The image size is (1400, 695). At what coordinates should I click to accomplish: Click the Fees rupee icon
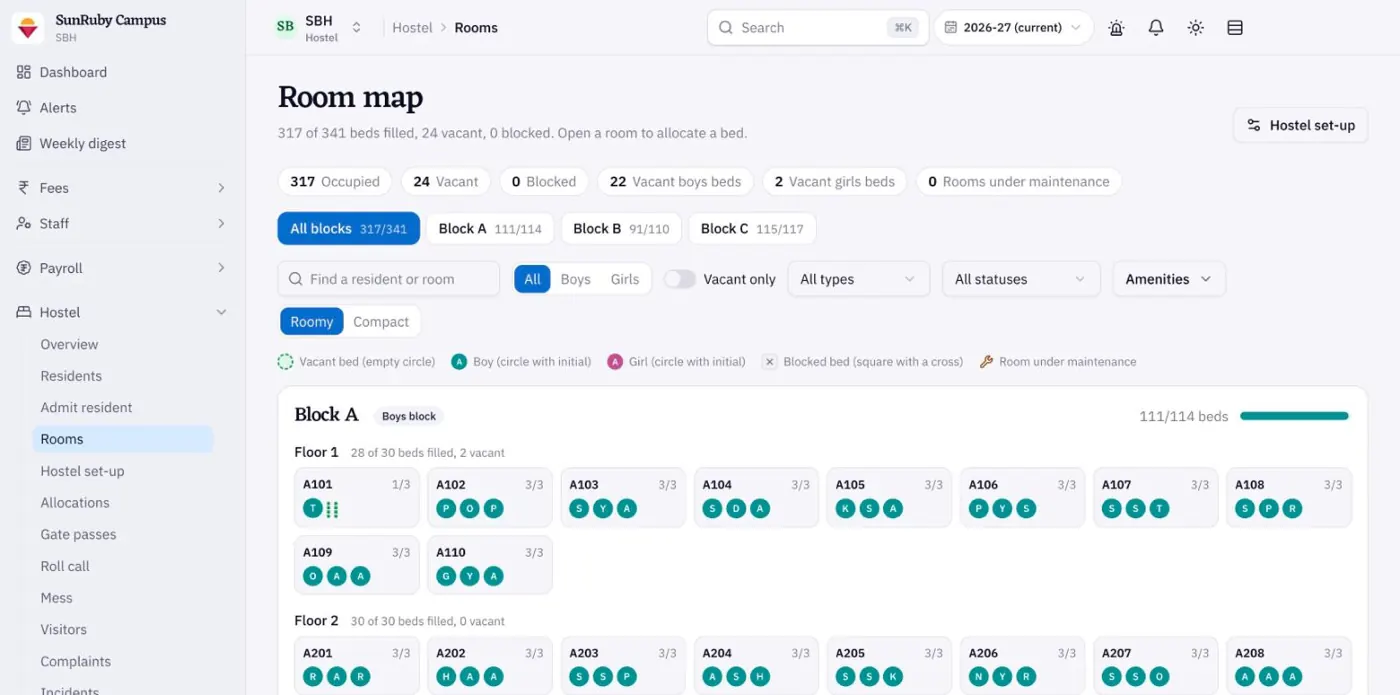24,188
